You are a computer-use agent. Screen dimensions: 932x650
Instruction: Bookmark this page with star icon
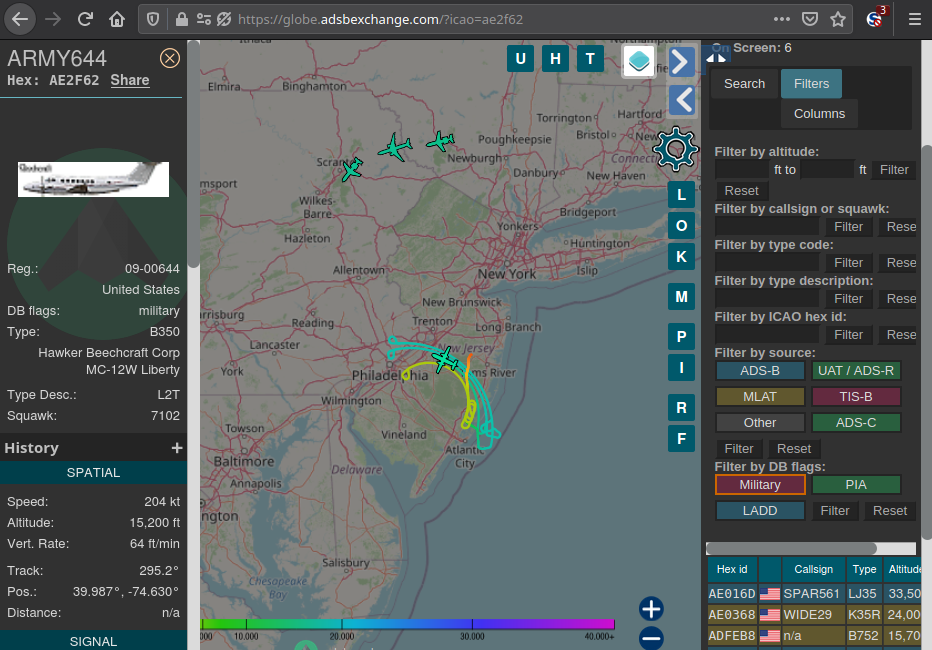838,20
